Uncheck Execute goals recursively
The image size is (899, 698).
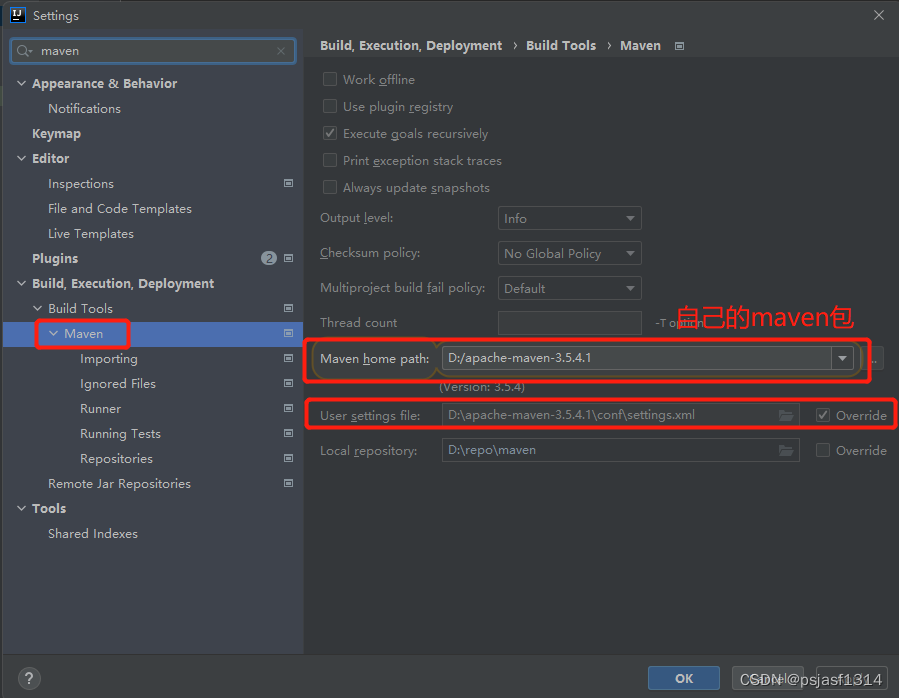coord(330,133)
